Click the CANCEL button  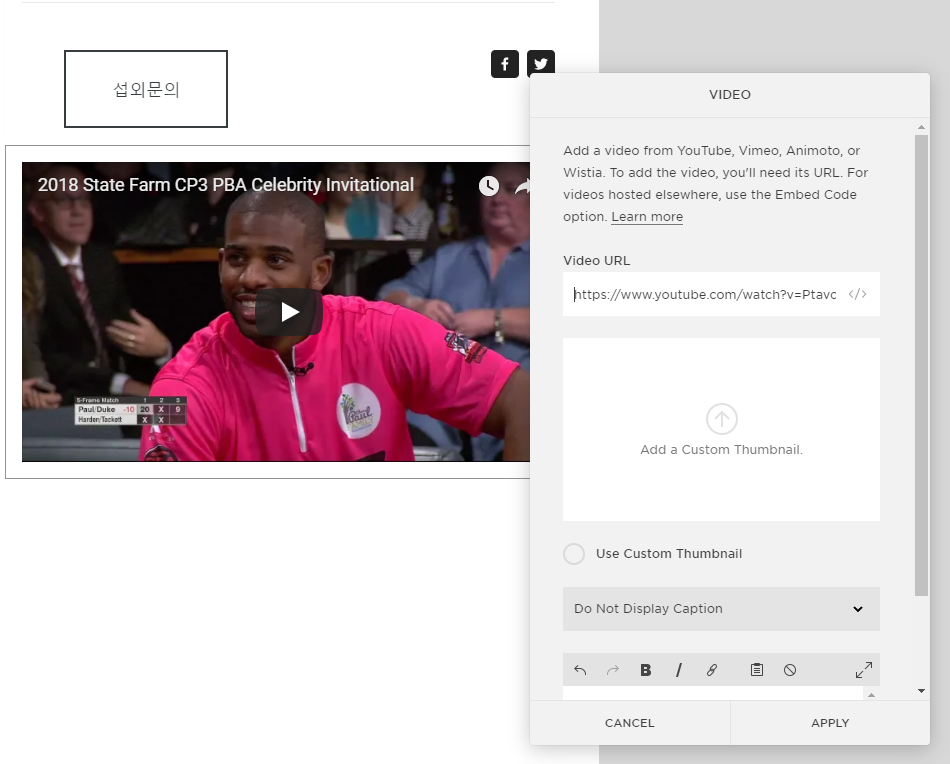[630, 723]
